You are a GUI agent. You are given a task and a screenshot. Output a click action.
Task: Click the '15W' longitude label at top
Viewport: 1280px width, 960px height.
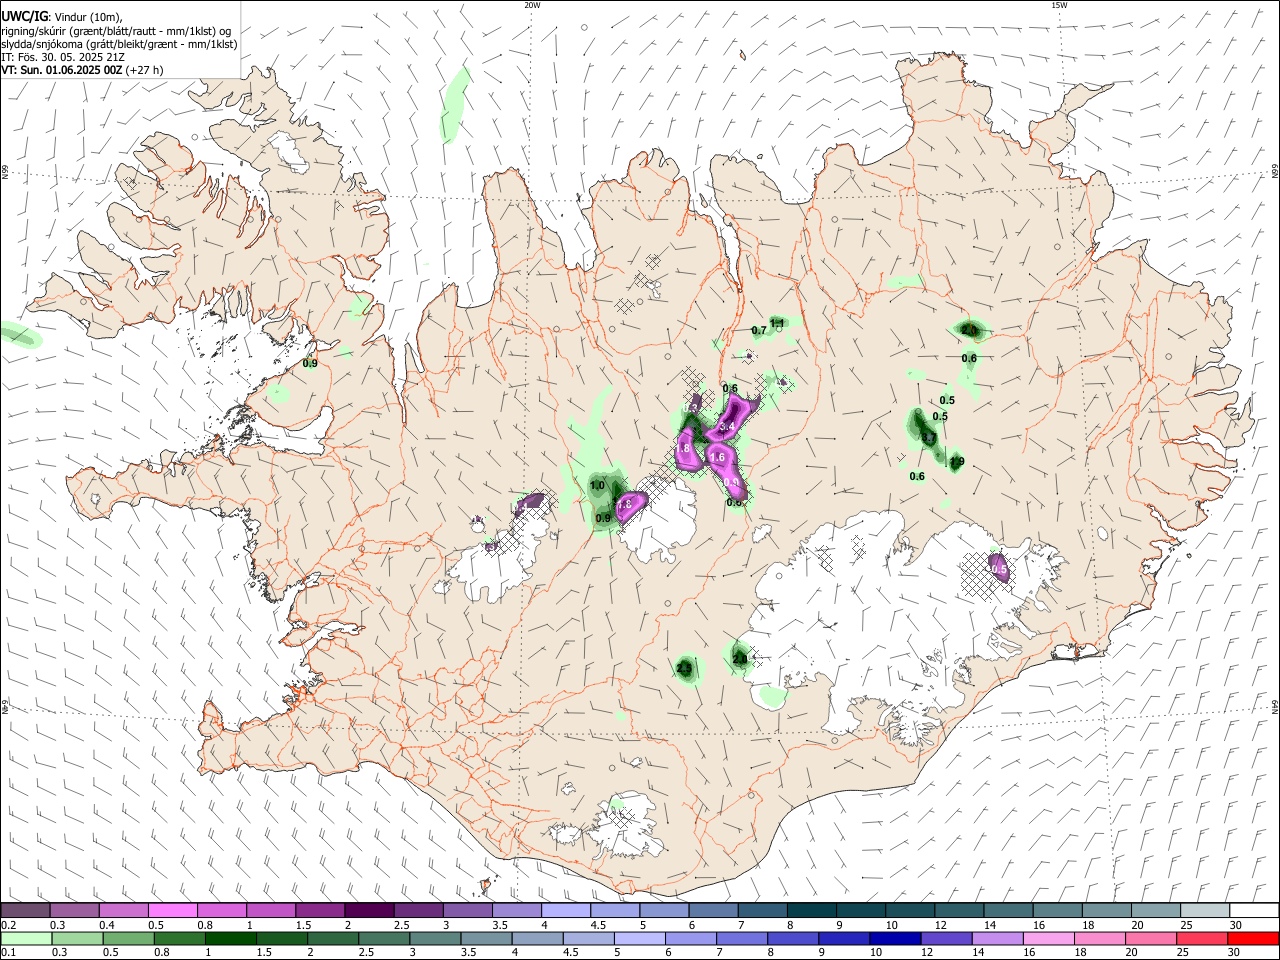(1059, 5)
